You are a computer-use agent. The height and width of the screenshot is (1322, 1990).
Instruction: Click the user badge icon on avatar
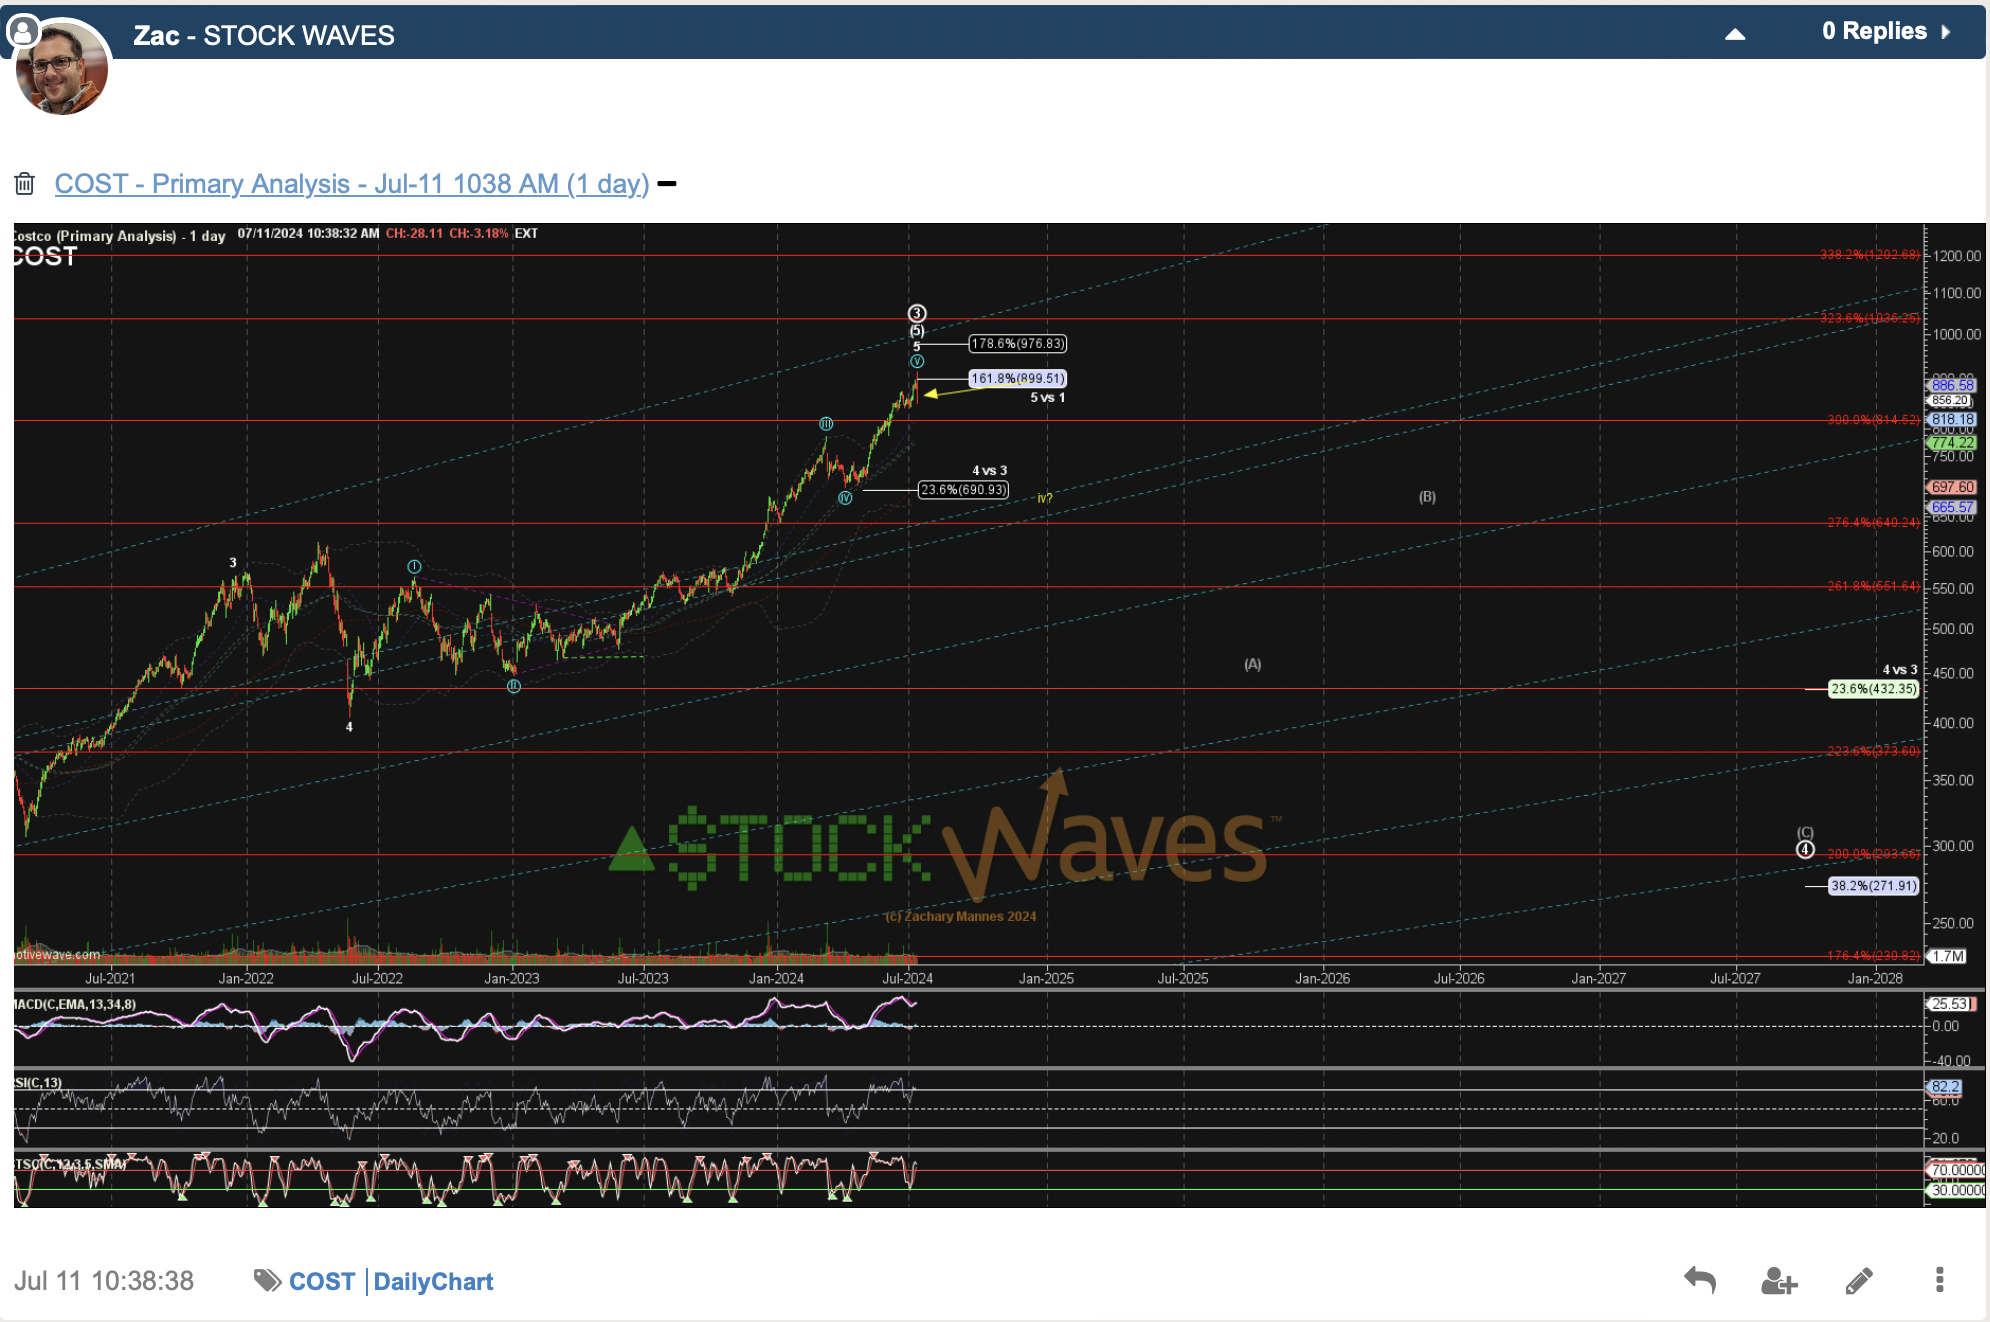point(22,31)
